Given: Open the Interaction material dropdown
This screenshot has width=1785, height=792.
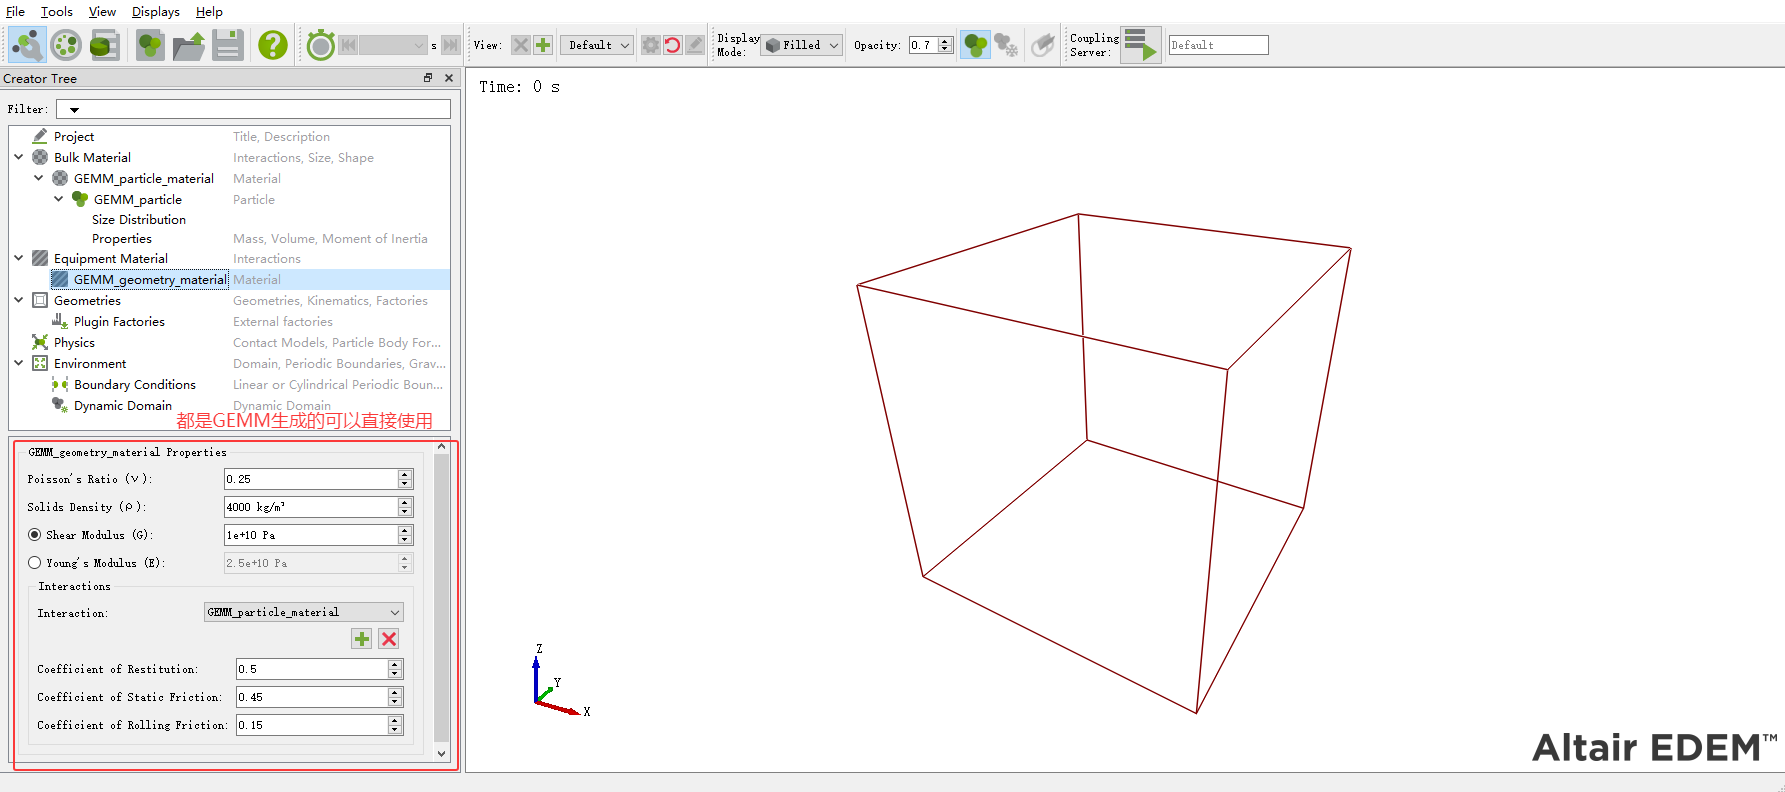Looking at the screenshot, I should (303, 612).
